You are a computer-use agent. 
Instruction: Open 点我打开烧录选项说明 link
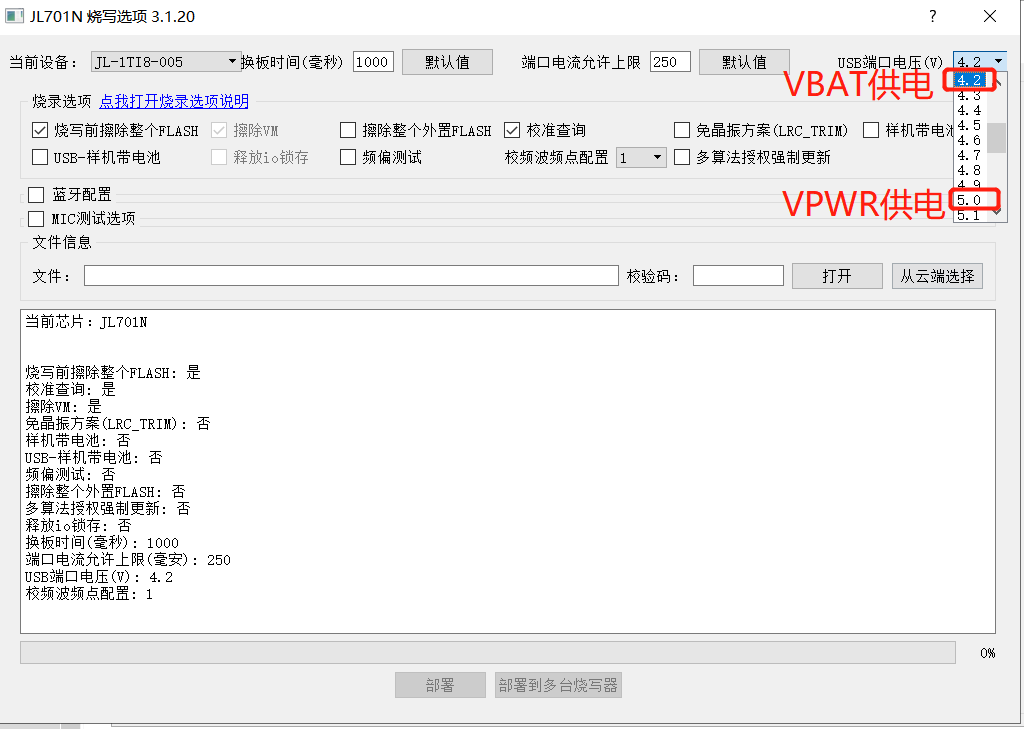click(x=174, y=101)
